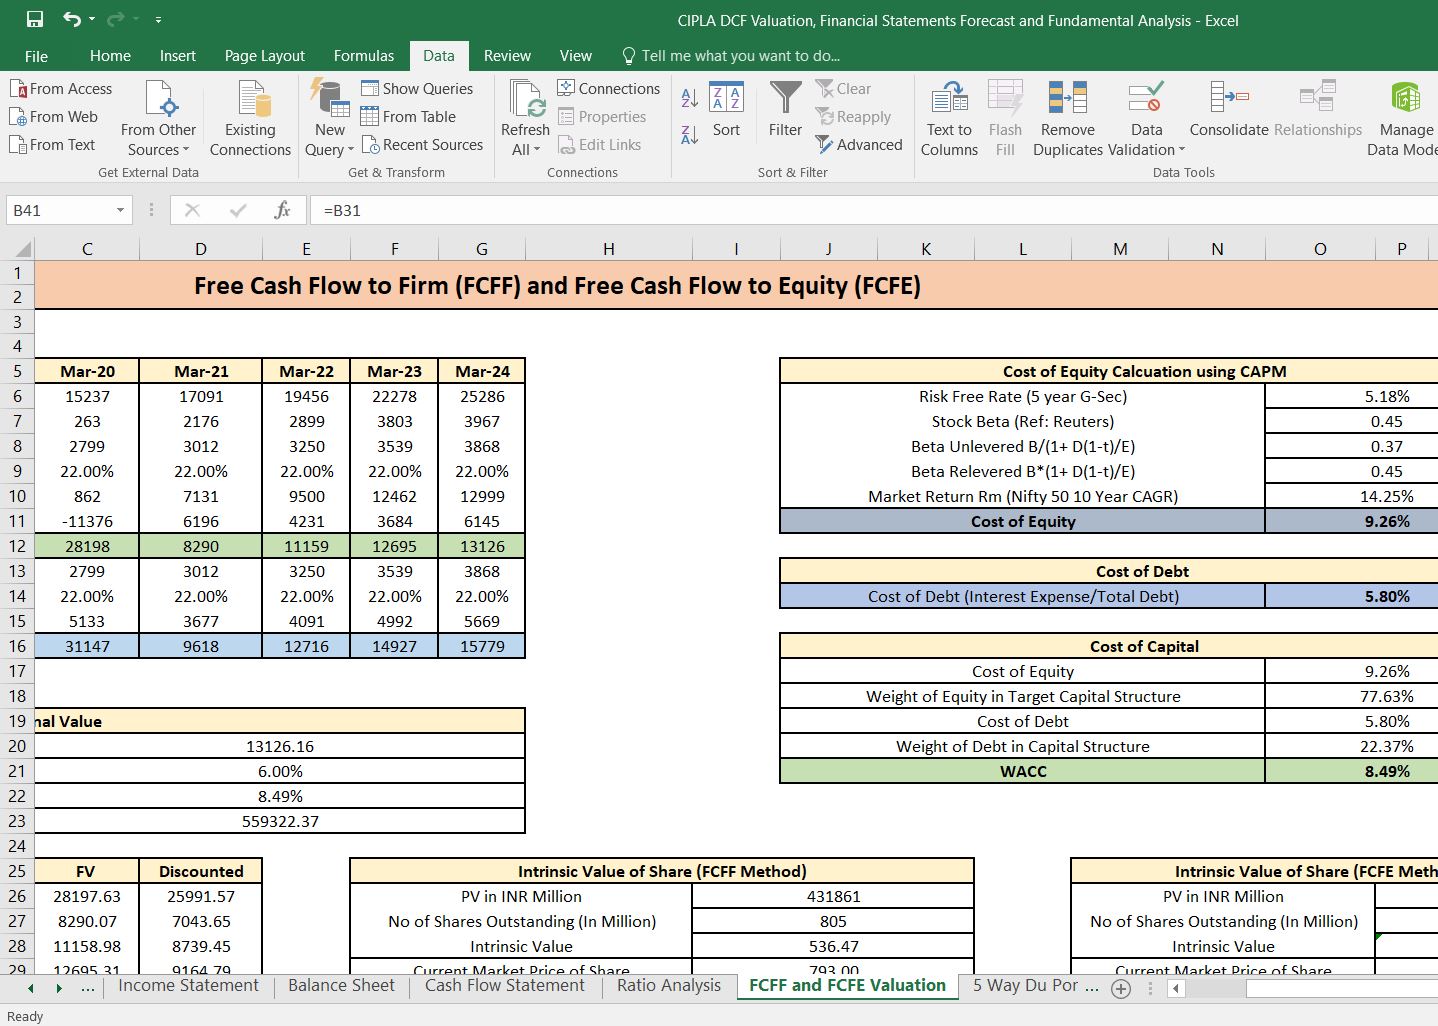Click the Redo arrow icon
The image size is (1438, 1026).
click(115, 19)
